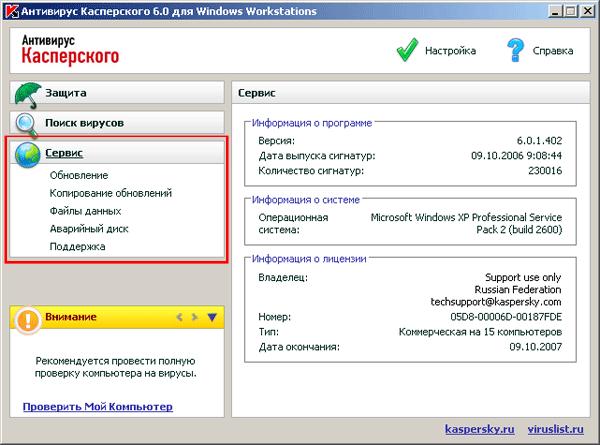The height and width of the screenshot is (445, 600).
Task: Click expiry date 09.10.2007
Action: click(x=535, y=347)
